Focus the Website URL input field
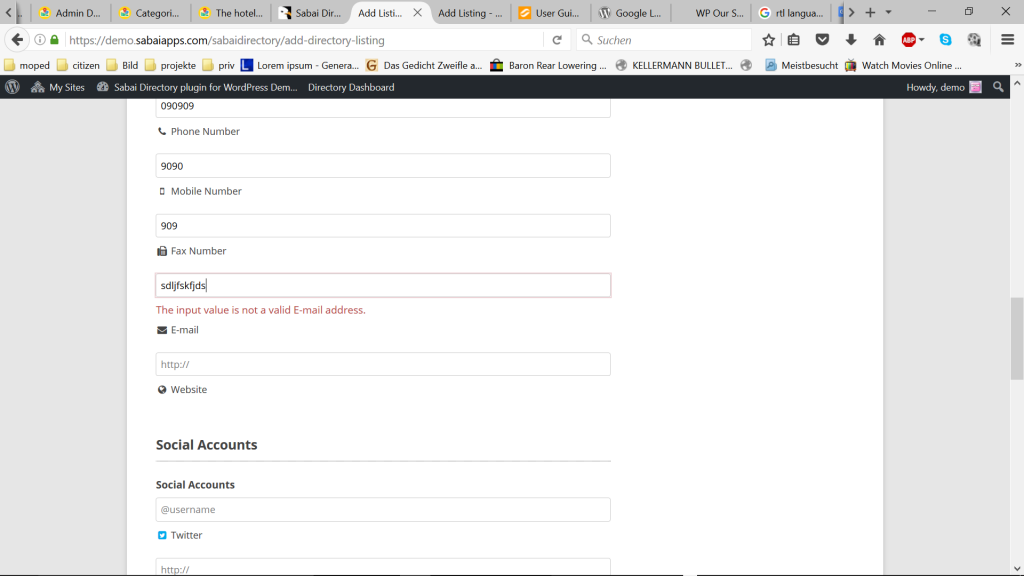Screen dimensions: 1024x576 coord(383,364)
